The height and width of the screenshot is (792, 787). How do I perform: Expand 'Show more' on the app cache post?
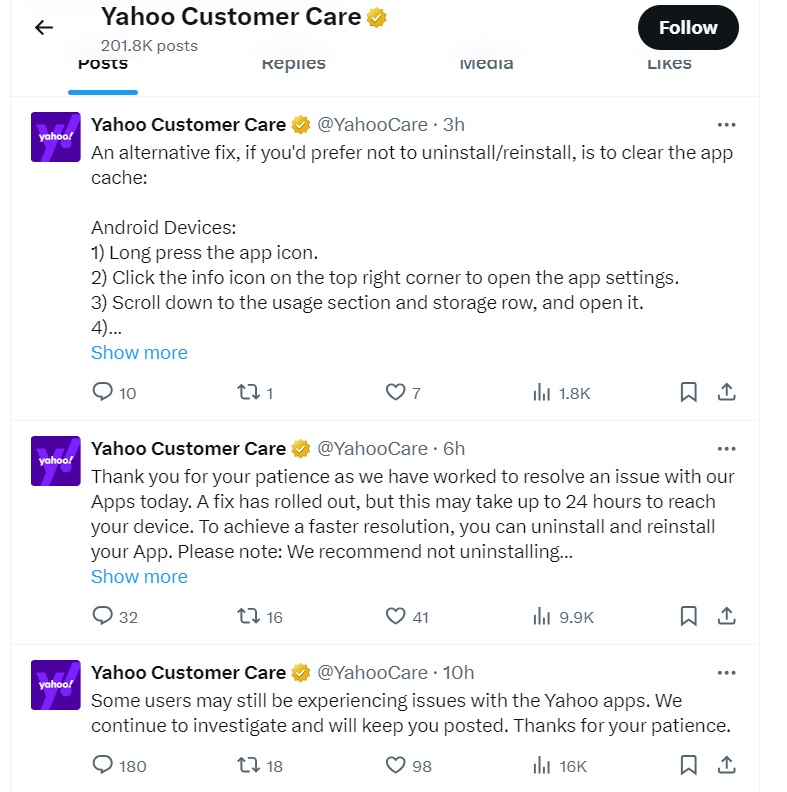(x=139, y=353)
